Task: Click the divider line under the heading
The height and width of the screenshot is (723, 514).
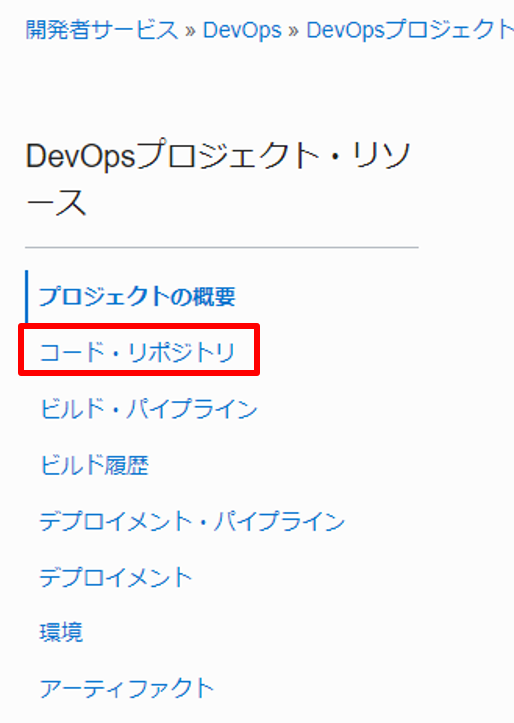Action: coord(222,248)
